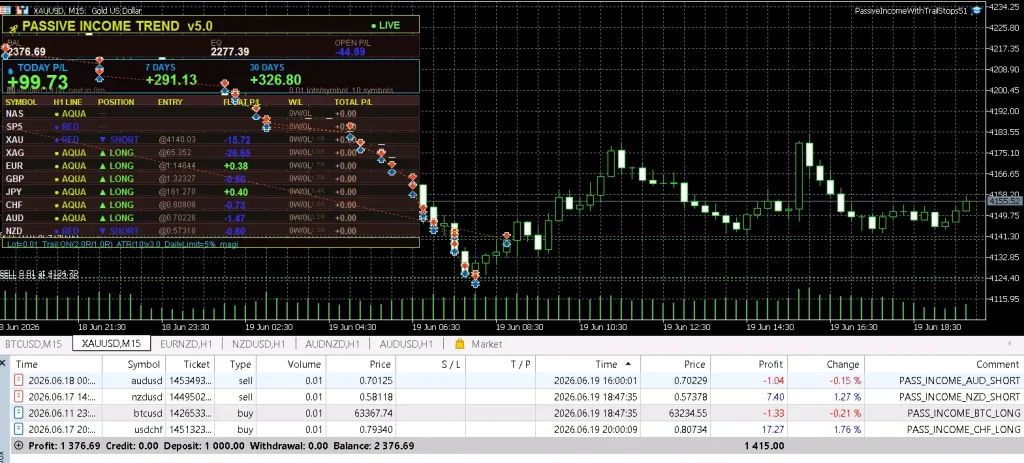
Task: Click the S / L column header
Action: (430, 364)
